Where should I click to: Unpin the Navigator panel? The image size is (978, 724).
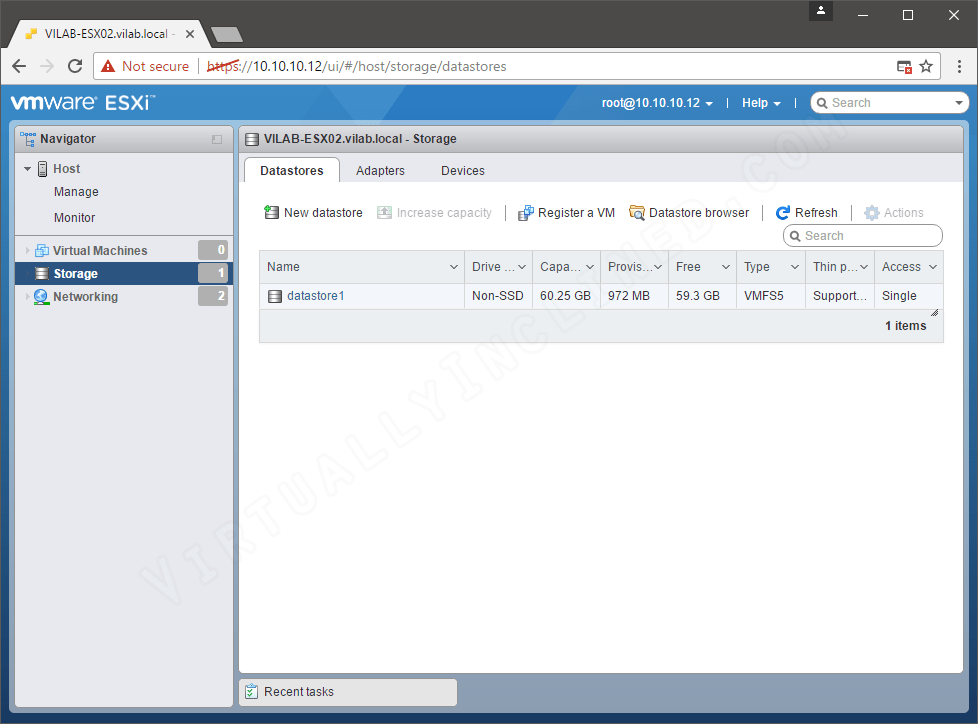217,139
